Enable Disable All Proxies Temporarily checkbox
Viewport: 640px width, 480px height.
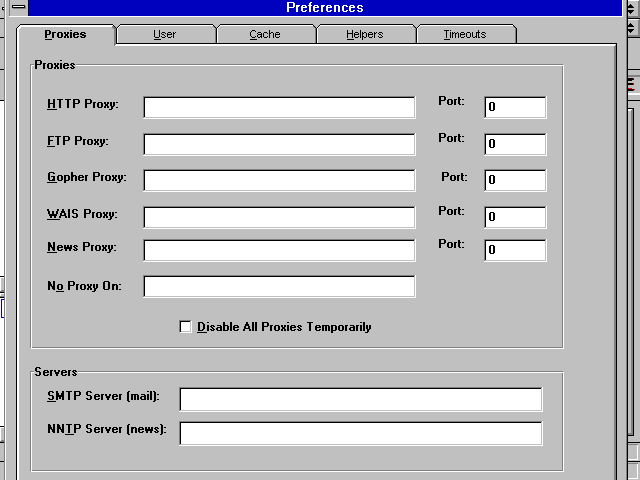point(185,327)
